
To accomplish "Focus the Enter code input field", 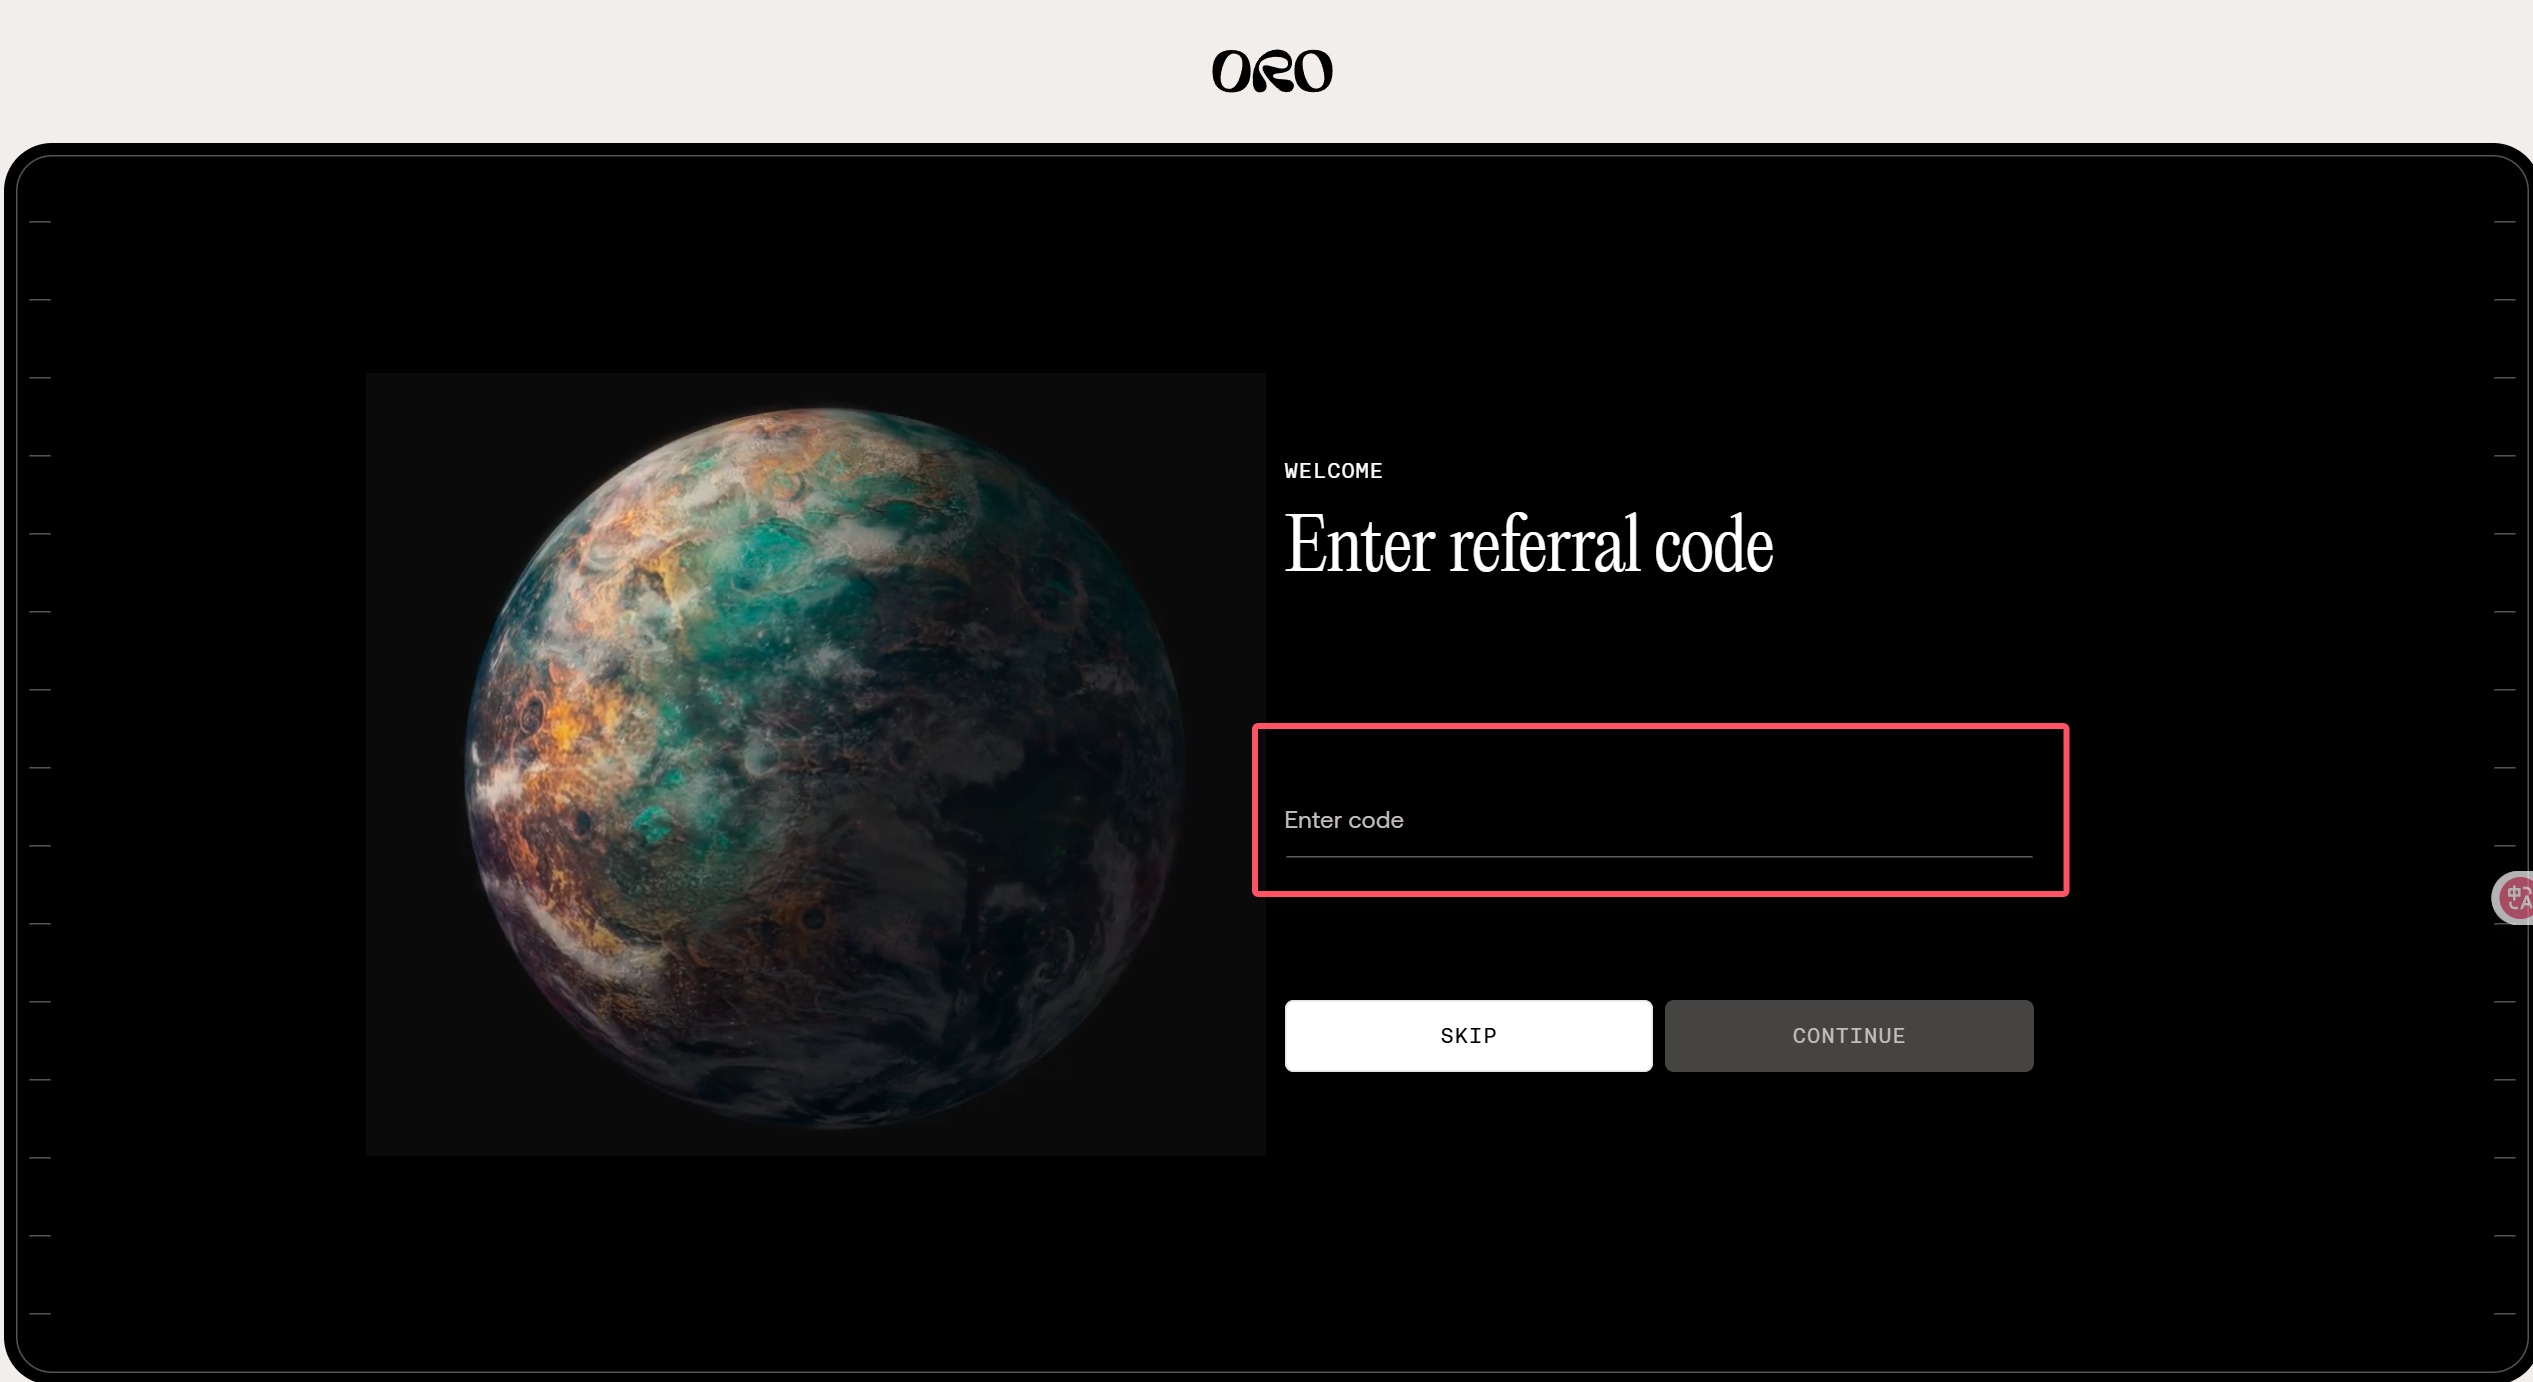I will click(x=1658, y=820).
